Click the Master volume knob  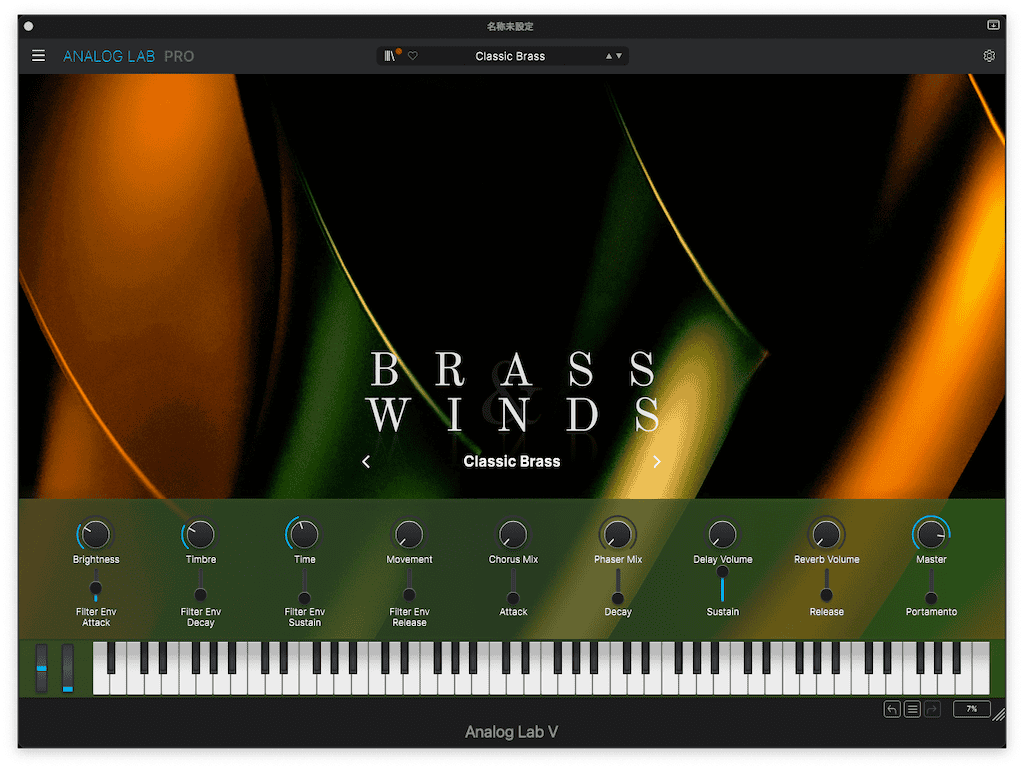(x=931, y=535)
